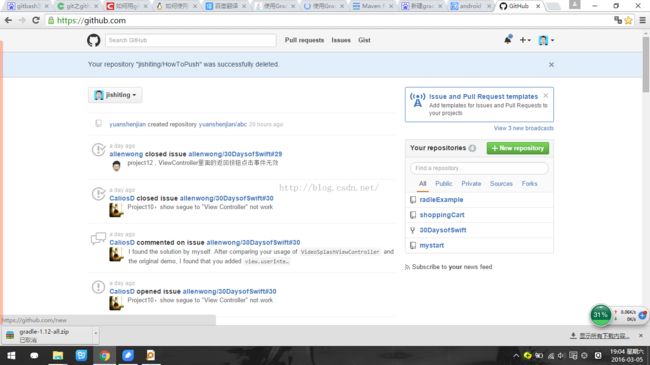The width and height of the screenshot is (650, 365).
Task: Subscribe to your news feed link
Action: pos(452,267)
